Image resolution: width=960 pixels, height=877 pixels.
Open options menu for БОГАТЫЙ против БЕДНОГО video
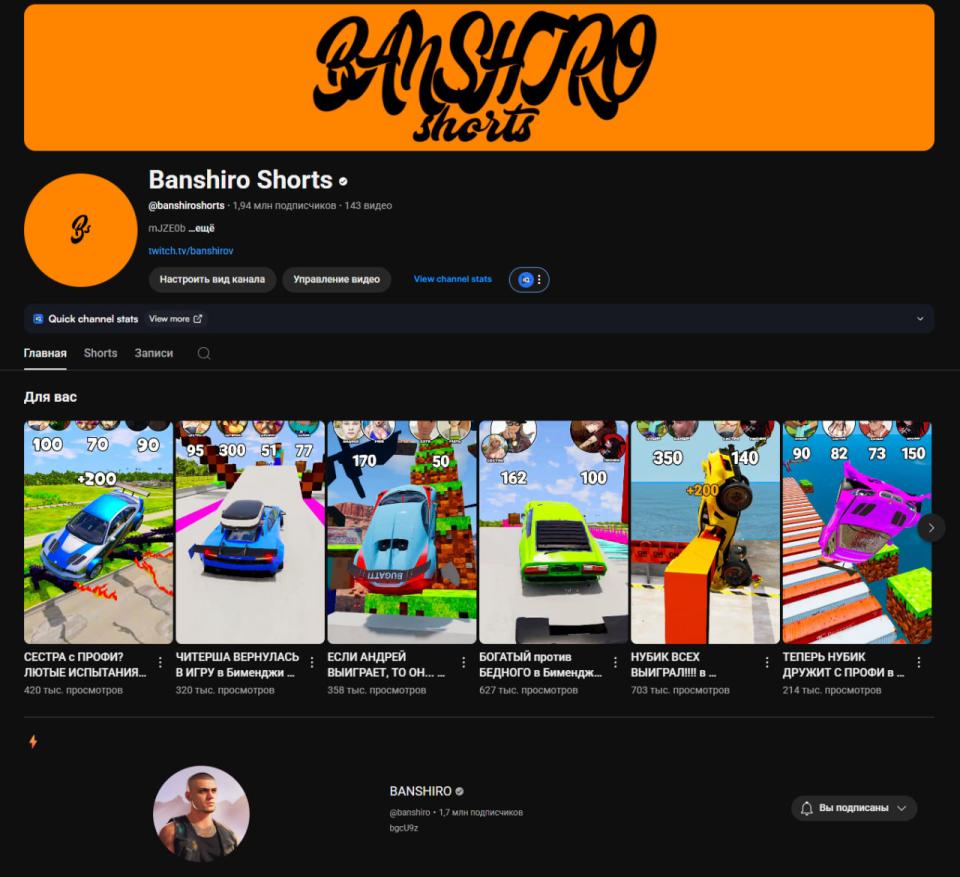[615, 662]
